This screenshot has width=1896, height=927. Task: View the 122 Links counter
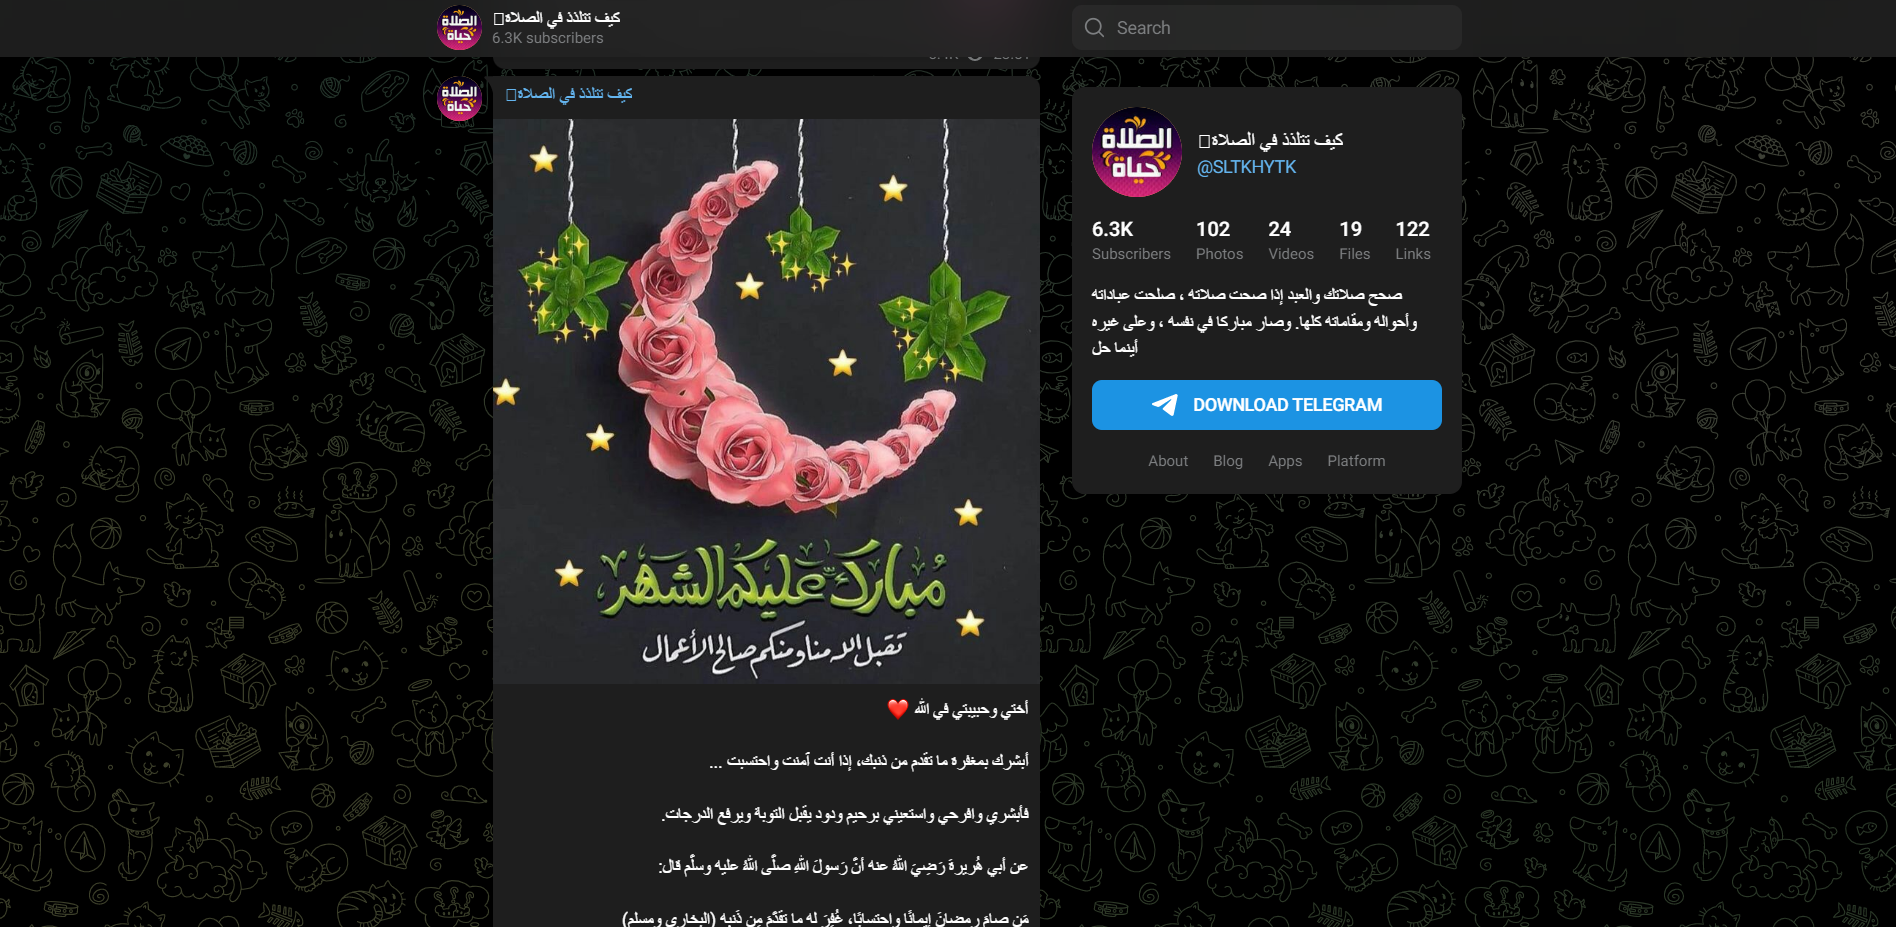[x=1413, y=240]
